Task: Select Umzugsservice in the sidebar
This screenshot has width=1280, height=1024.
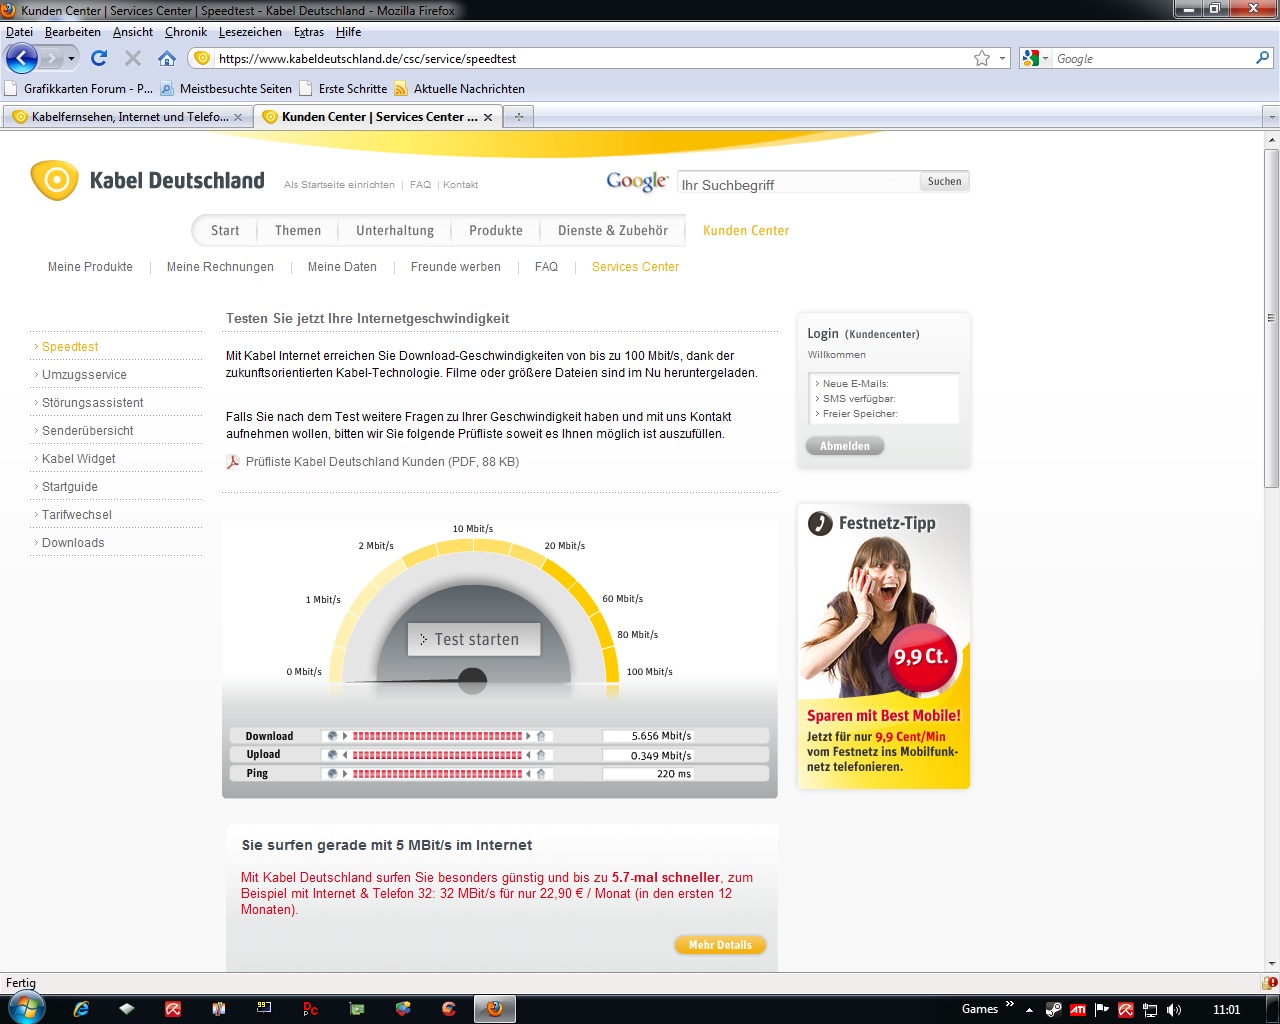Action: [x=84, y=375]
